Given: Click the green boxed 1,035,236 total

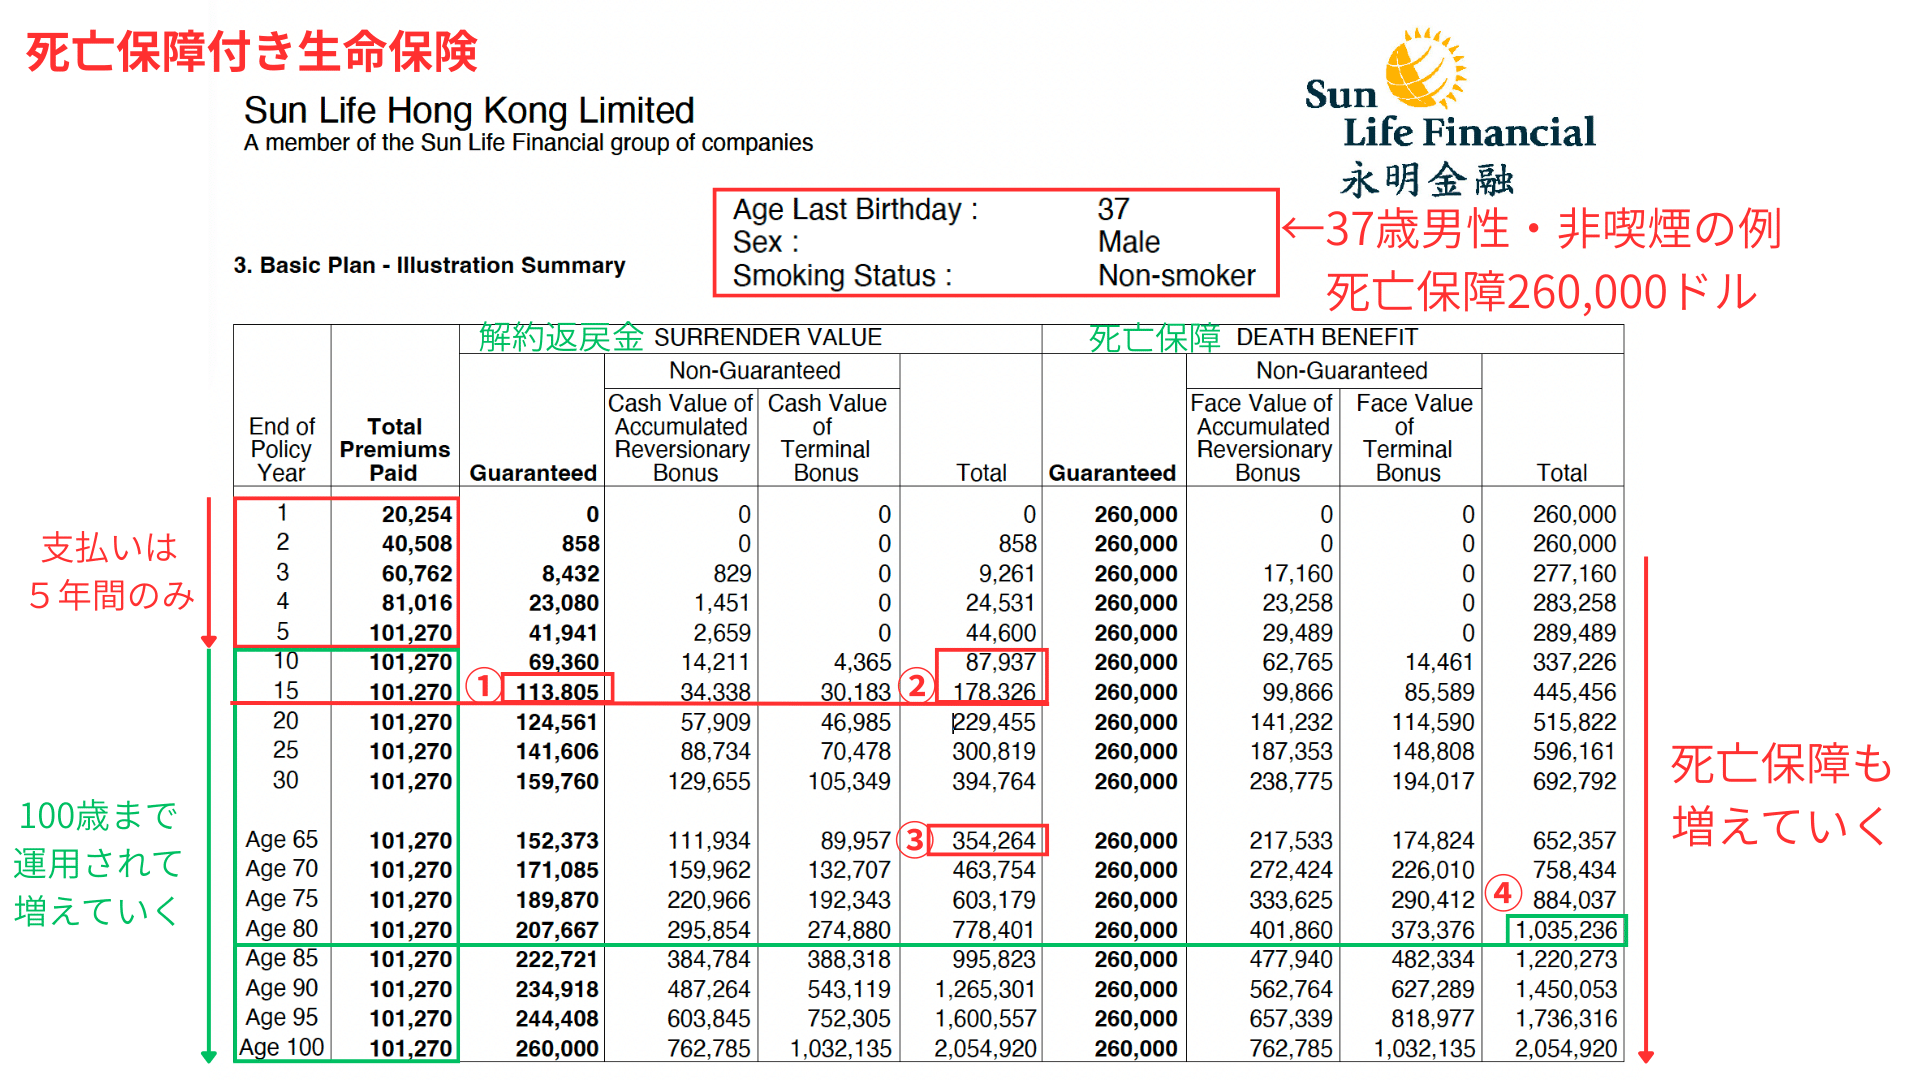Looking at the screenshot, I should pyautogui.click(x=1566, y=930).
